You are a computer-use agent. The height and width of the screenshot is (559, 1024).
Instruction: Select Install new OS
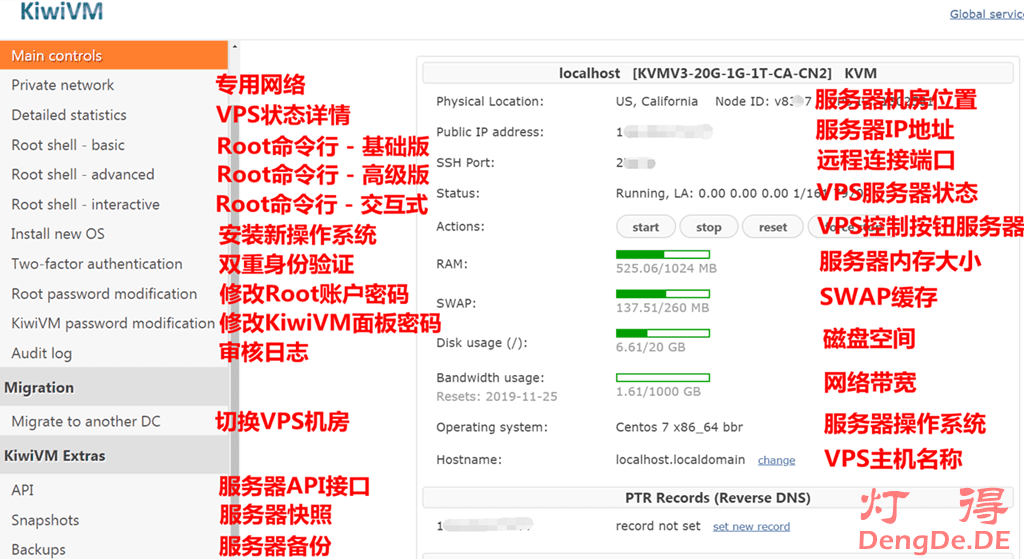[57, 234]
